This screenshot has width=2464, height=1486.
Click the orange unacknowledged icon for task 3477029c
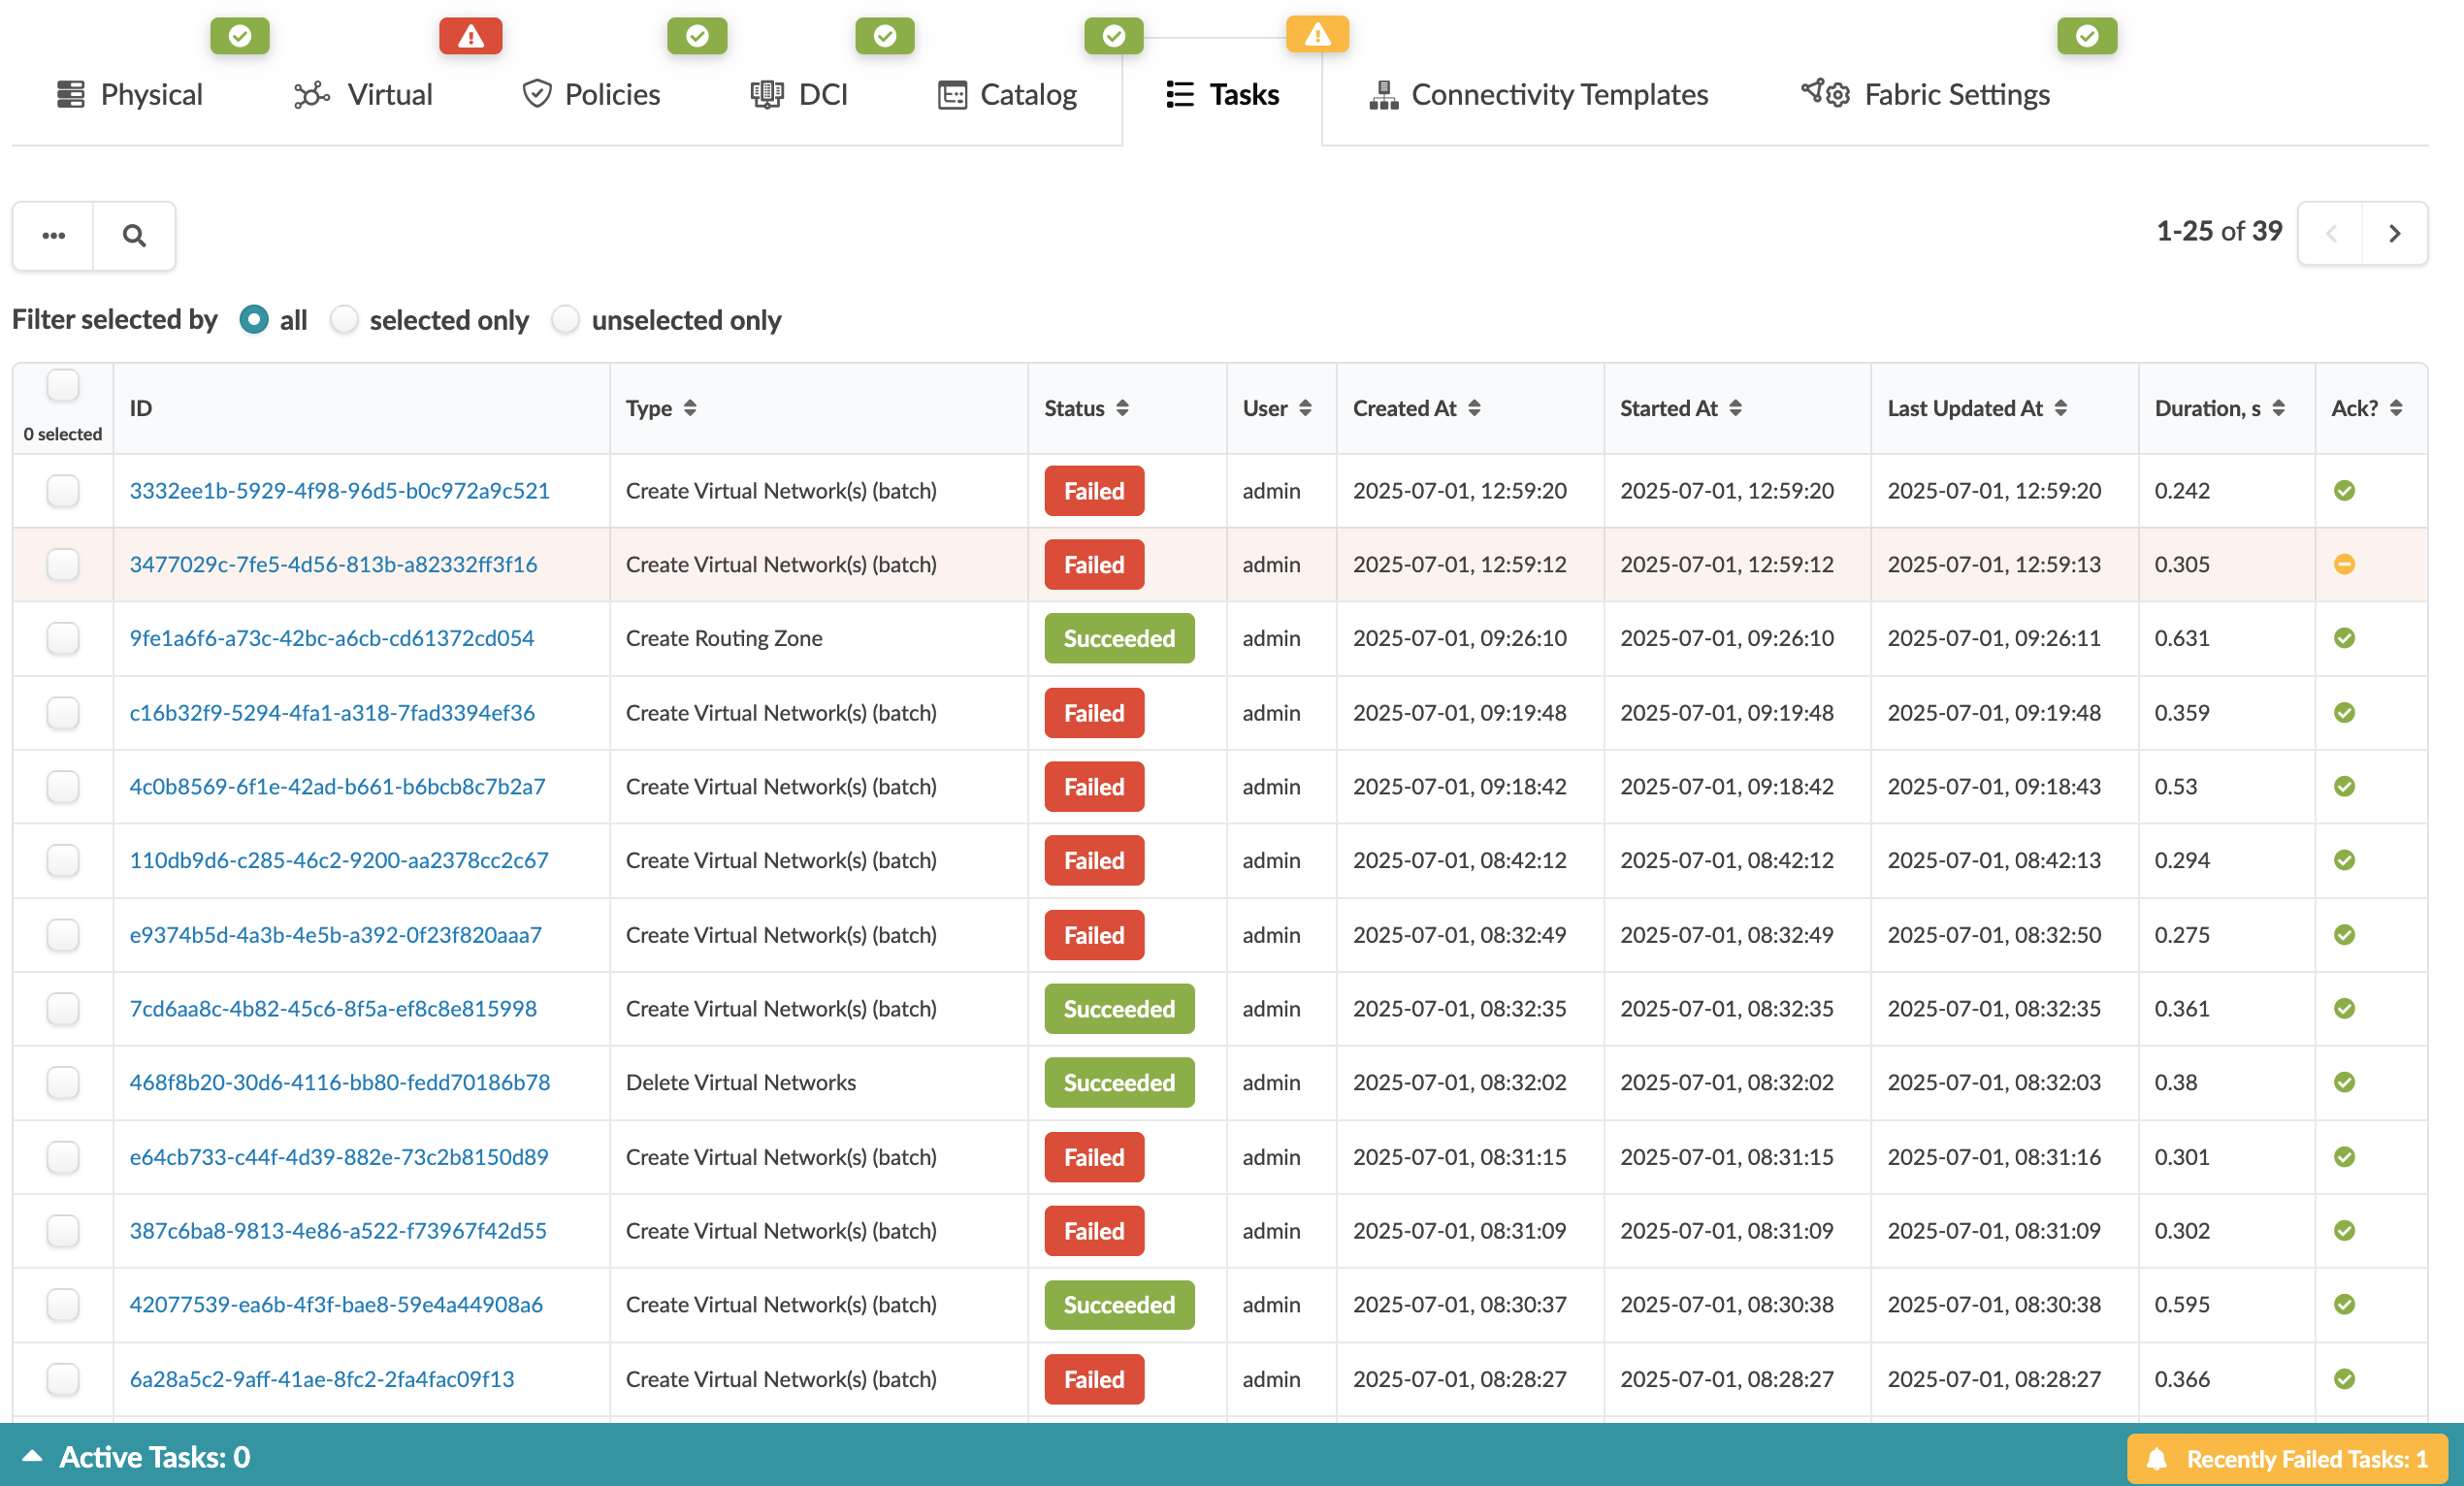[2344, 564]
